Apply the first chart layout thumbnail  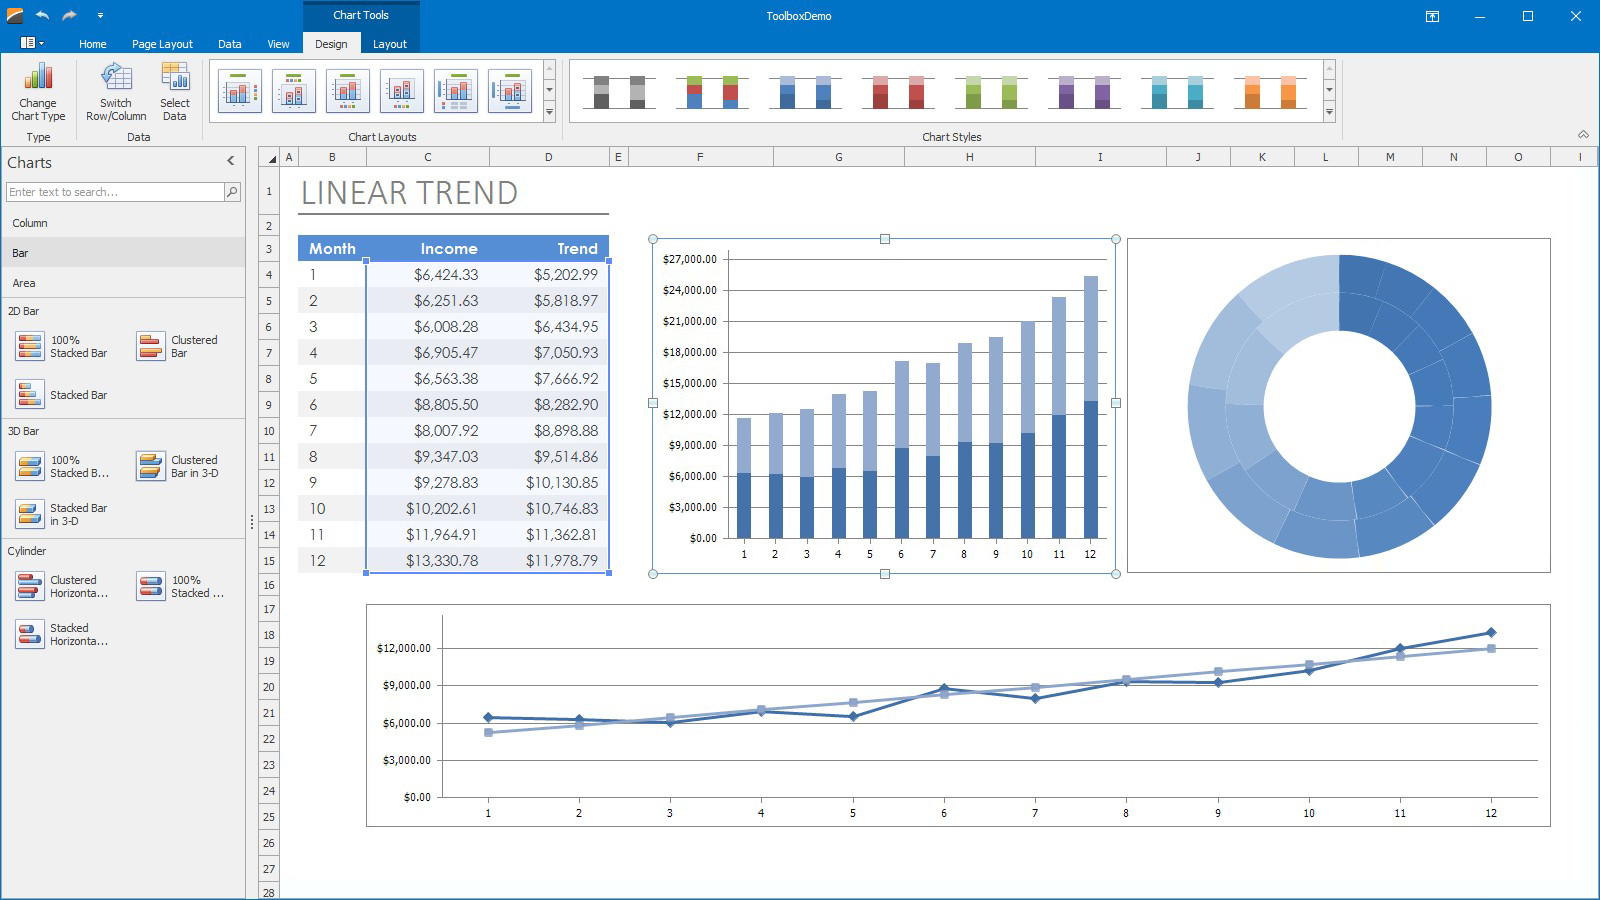click(x=240, y=91)
